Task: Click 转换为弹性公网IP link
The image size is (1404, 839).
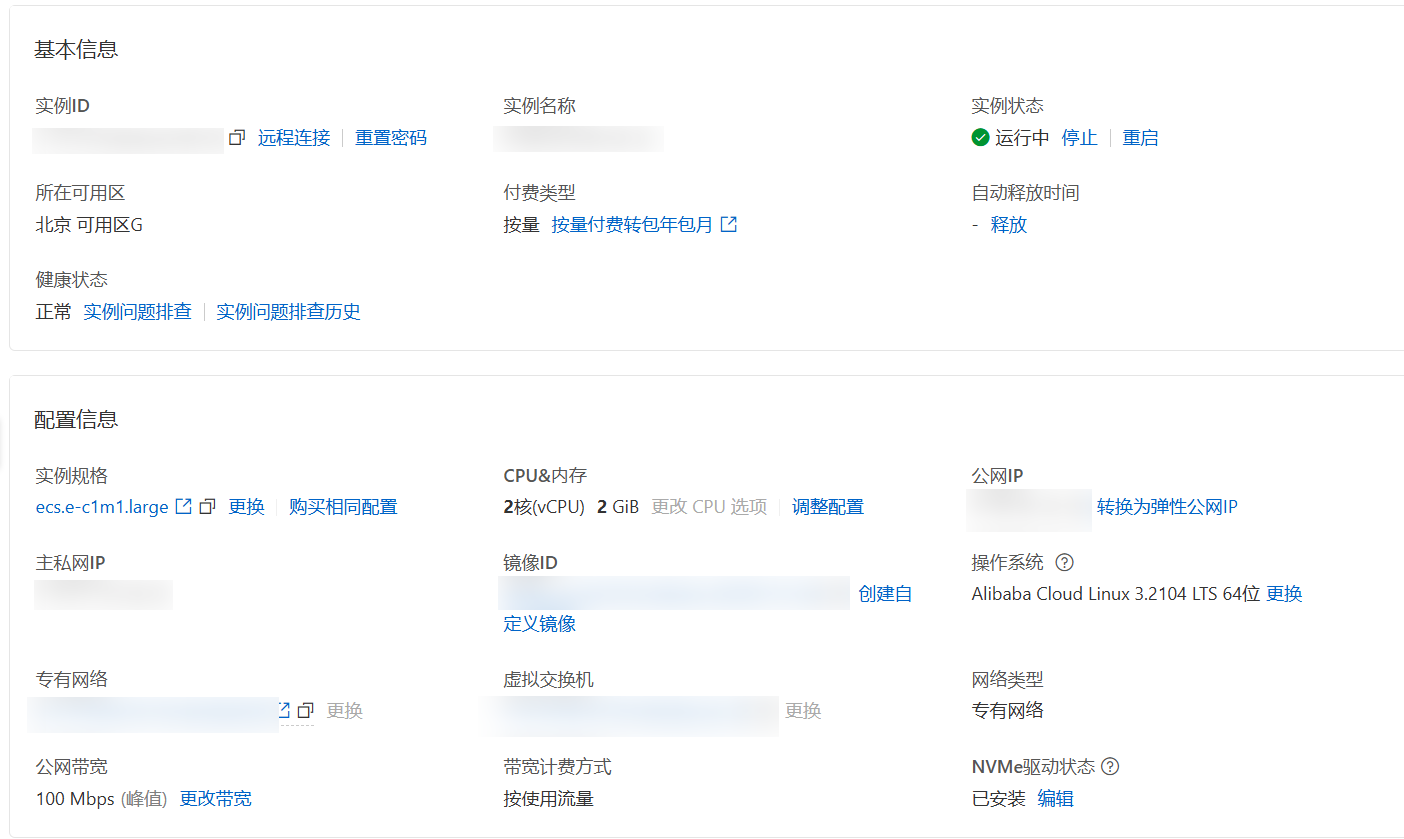Action: point(1167,507)
